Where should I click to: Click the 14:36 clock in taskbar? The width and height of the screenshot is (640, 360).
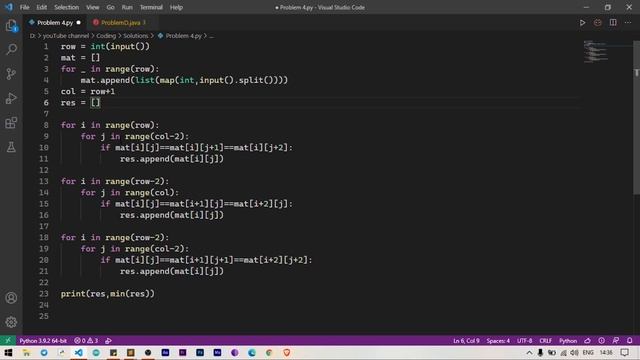[606, 353]
